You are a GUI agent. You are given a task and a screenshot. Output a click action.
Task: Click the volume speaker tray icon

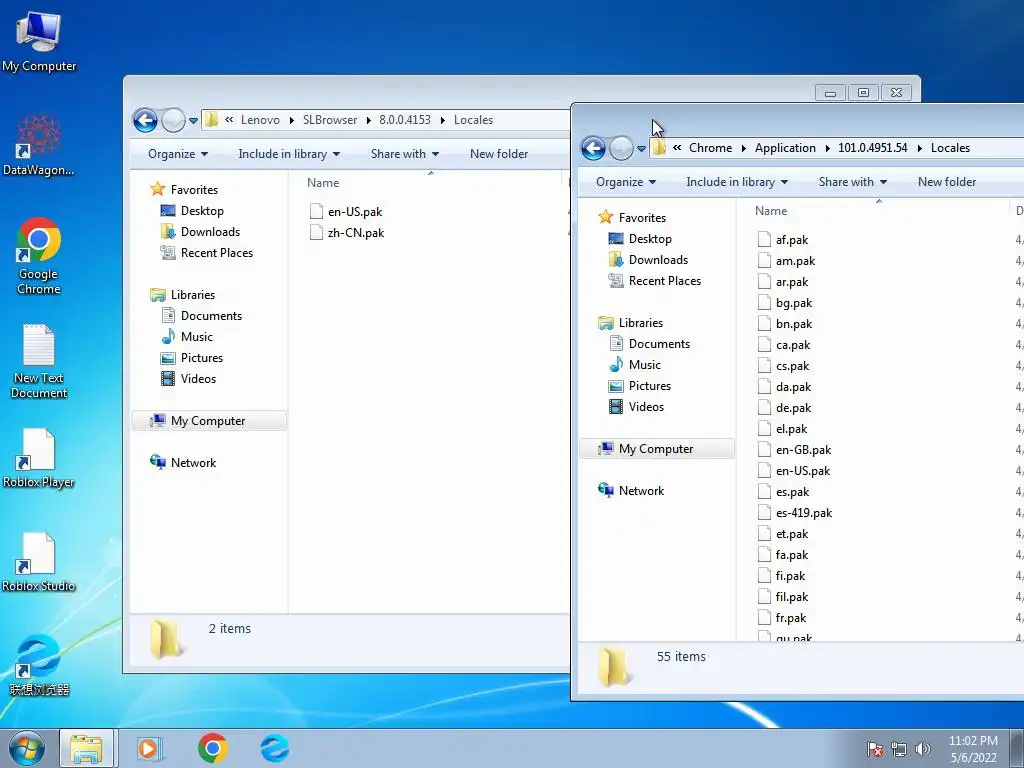pyautogui.click(x=923, y=749)
